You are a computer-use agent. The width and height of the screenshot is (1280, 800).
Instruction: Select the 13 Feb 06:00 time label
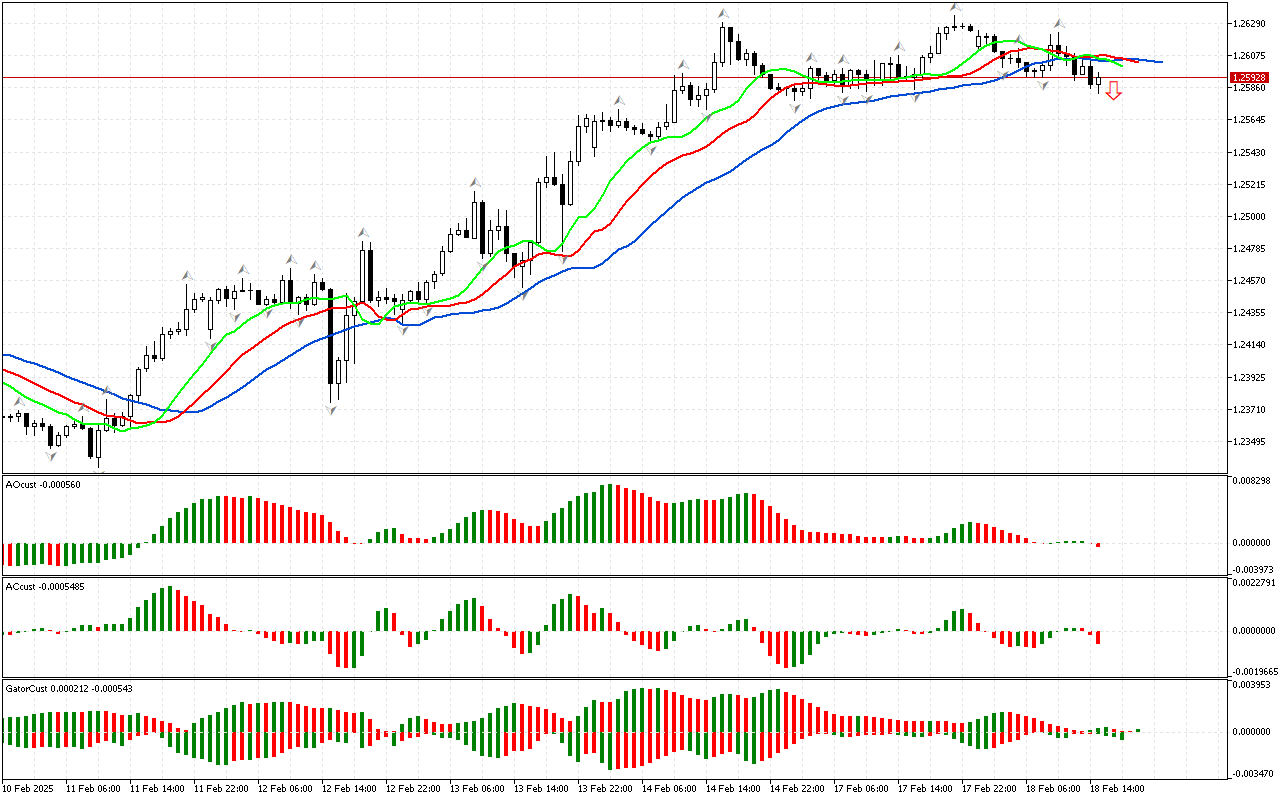click(x=477, y=788)
